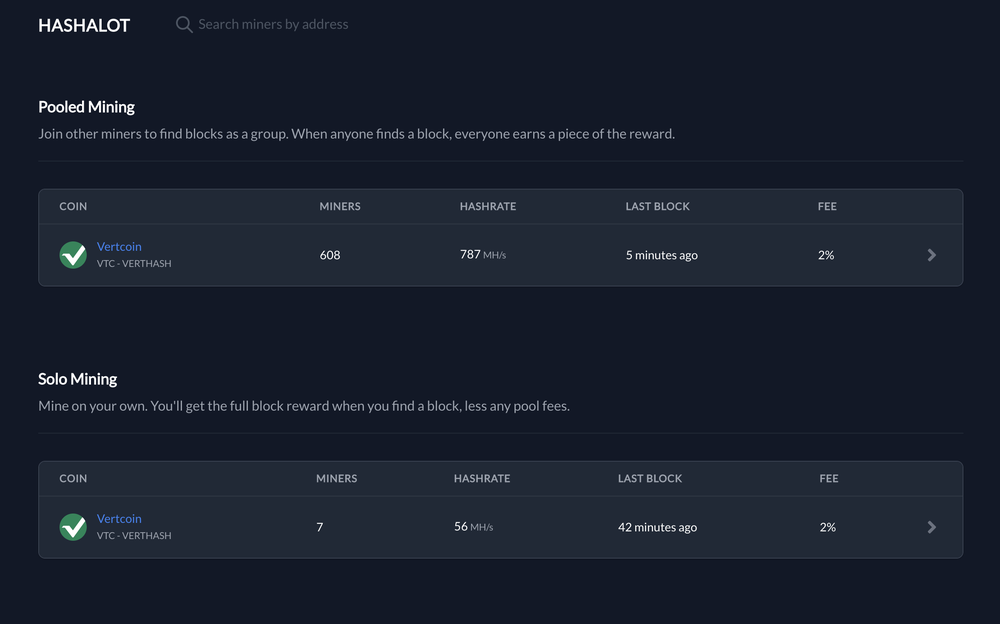This screenshot has height=624, width=1000.
Task: Click the HASHALOT logo
Action: tap(84, 25)
